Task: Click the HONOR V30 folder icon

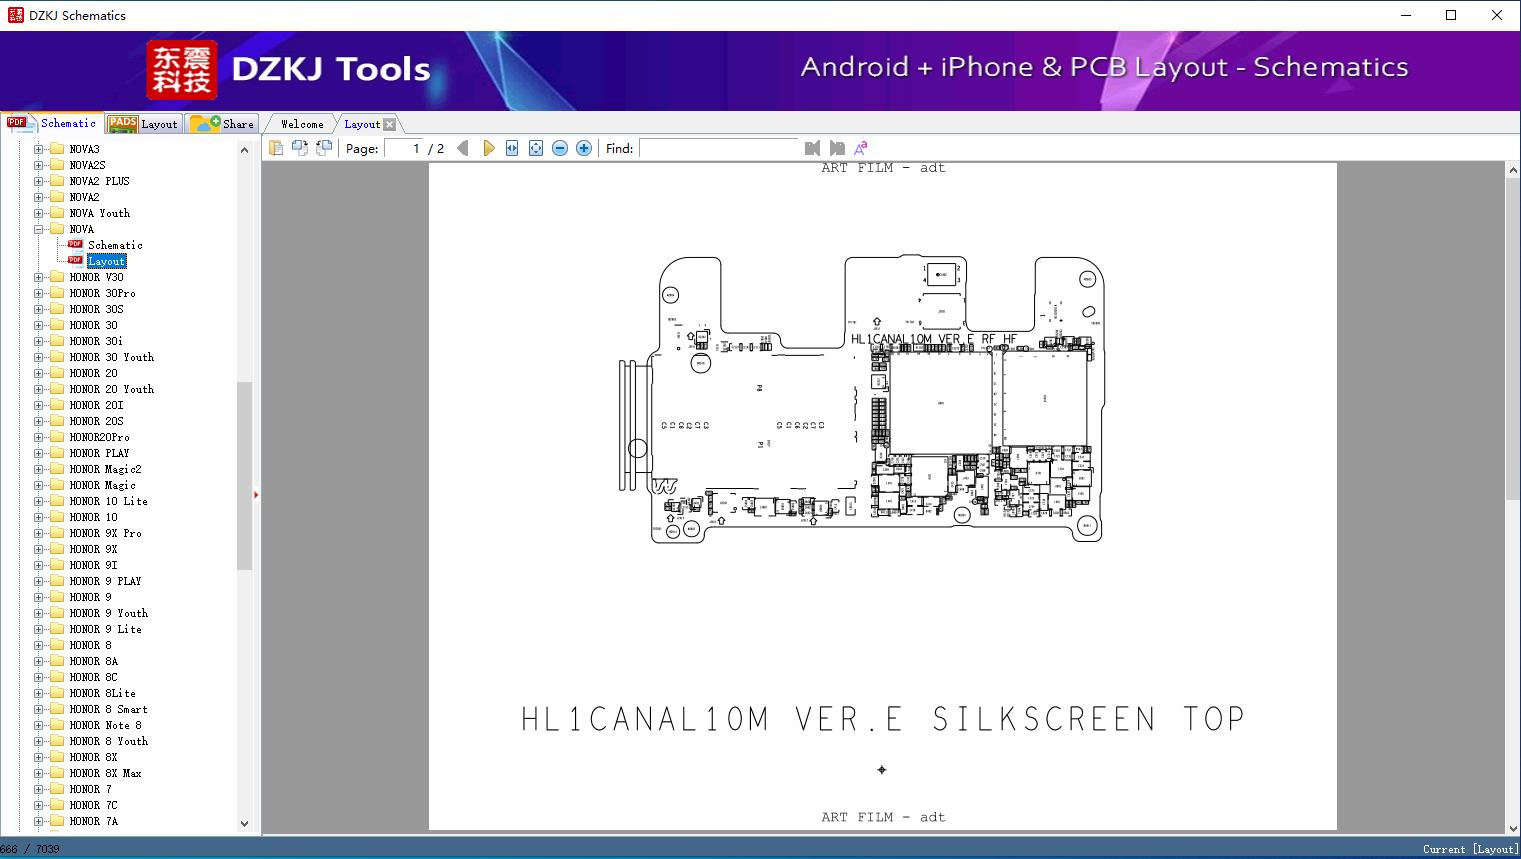Action: click(57, 277)
